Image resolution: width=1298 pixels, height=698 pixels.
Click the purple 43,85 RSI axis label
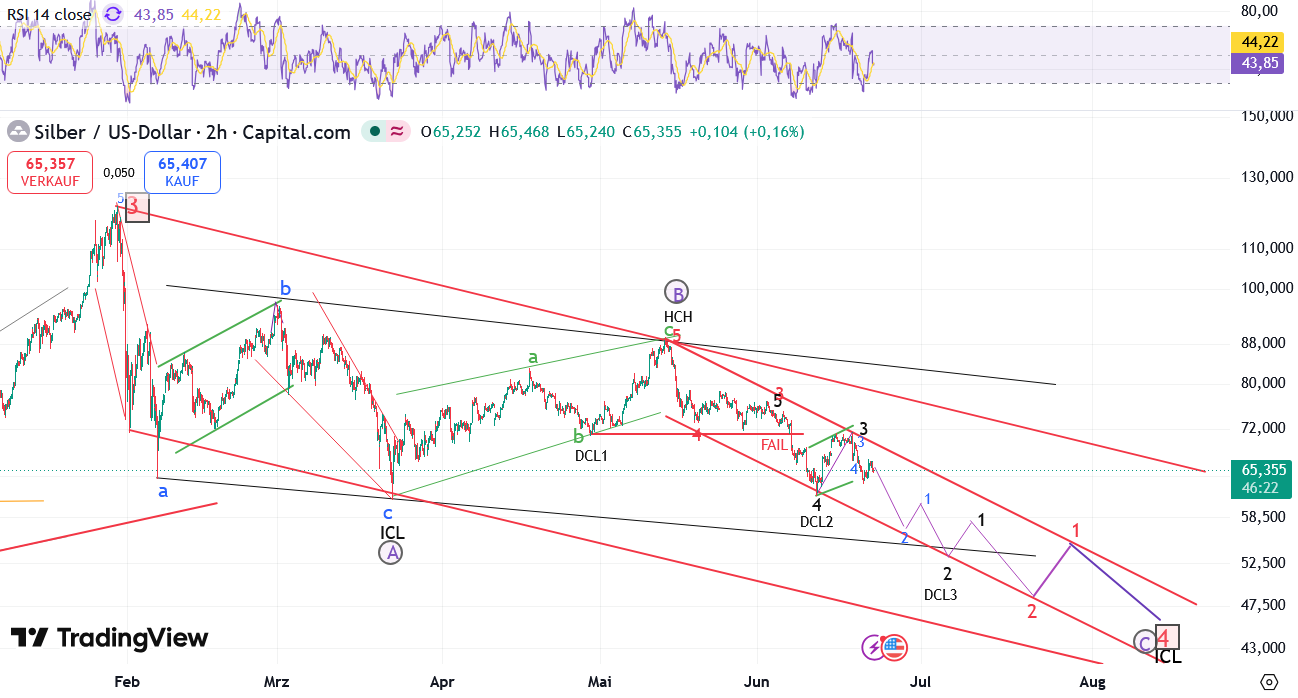pyautogui.click(x=1258, y=62)
